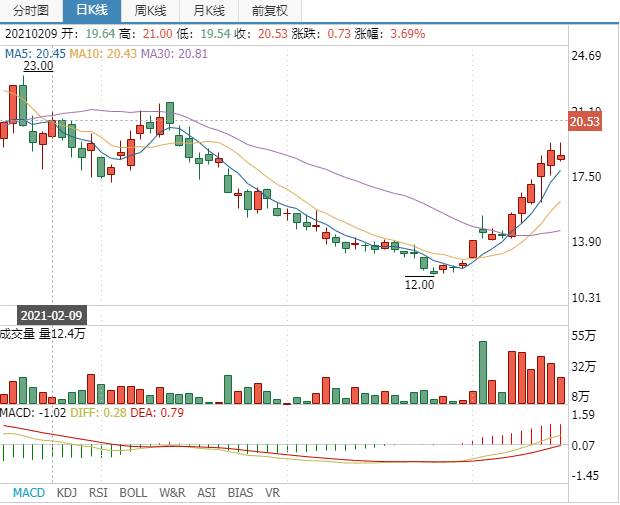Image resolution: width=620 pixels, height=505 pixels.
Task: Click the 23.00 high price label
Action: [x=39, y=66]
